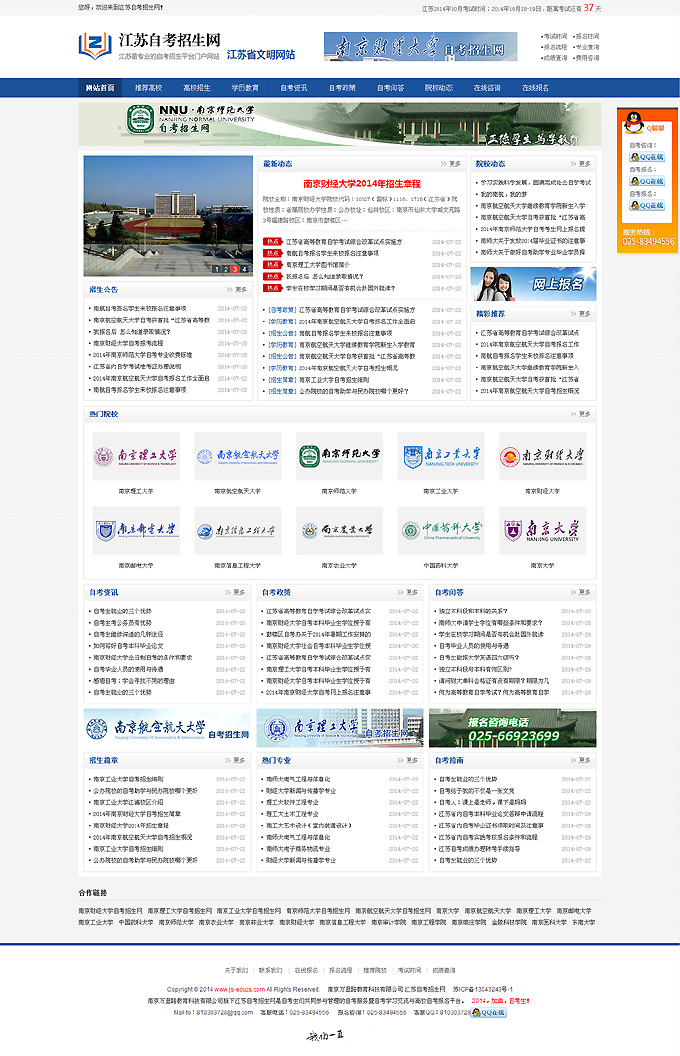The height and width of the screenshot is (1056, 680).
Task: Click the 报名咨询电话 025-66923699 banner
Action: [512, 728]
